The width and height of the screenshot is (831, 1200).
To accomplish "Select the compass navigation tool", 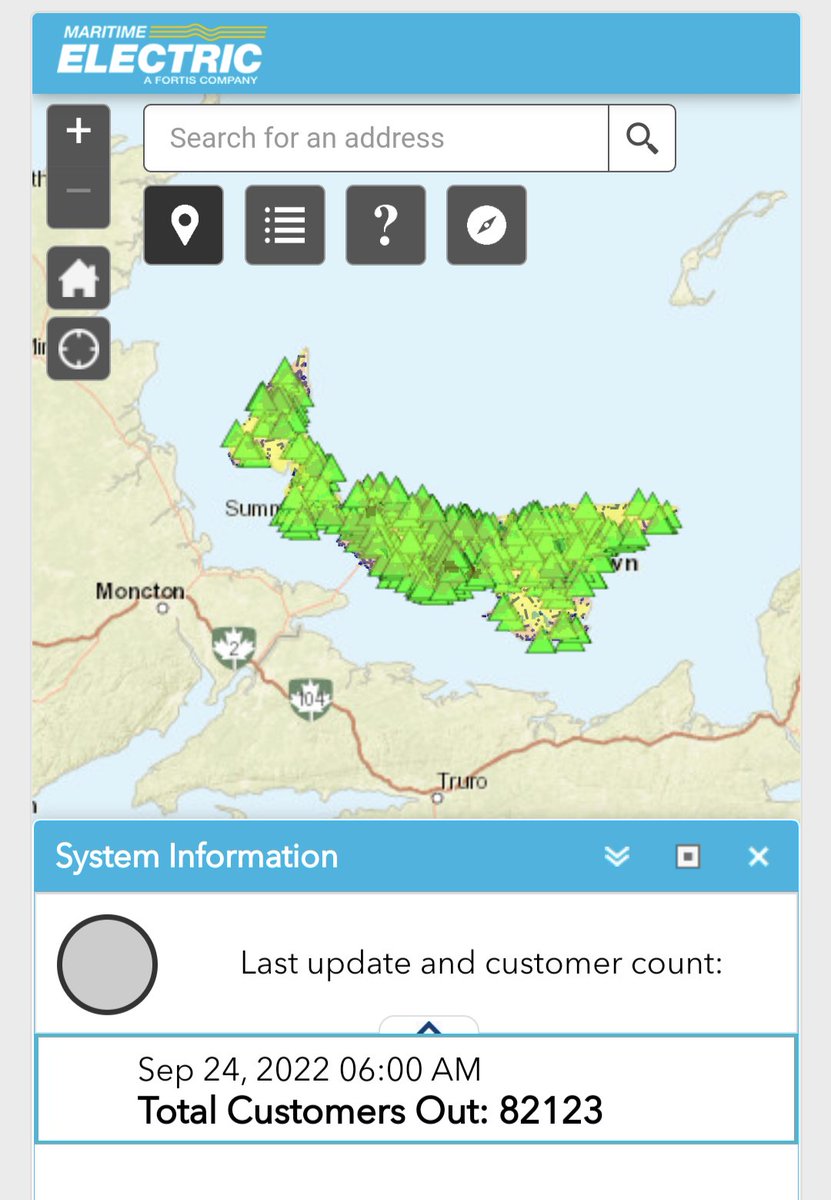I will [486, 225].
